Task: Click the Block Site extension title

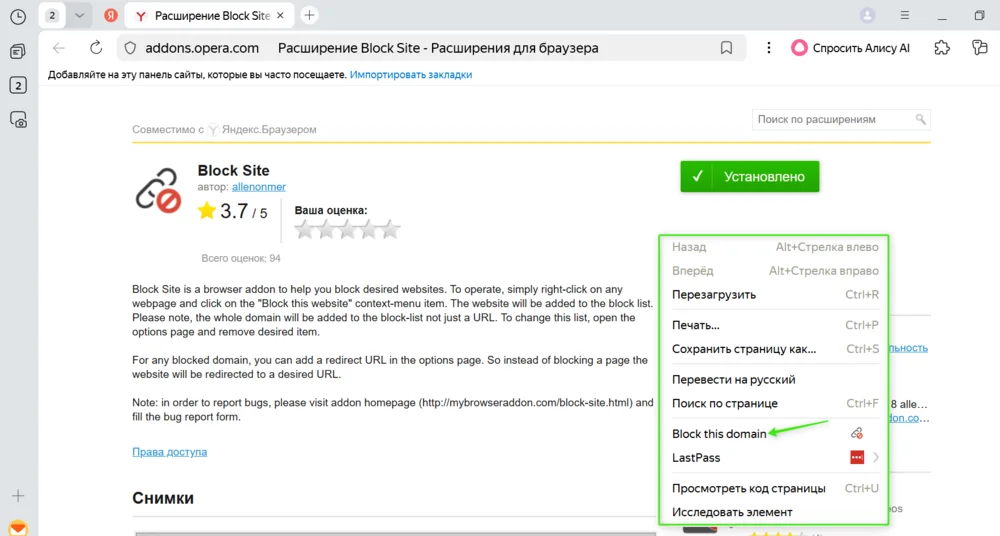Action: click(233, 170)
